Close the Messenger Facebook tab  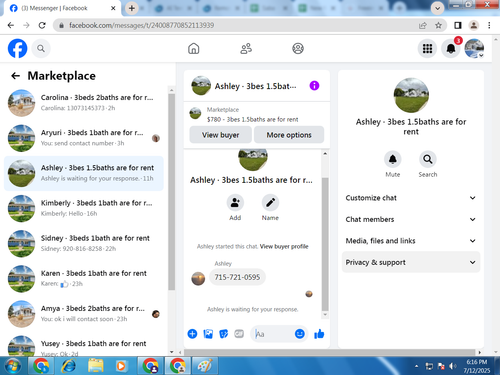coord(113,8)
